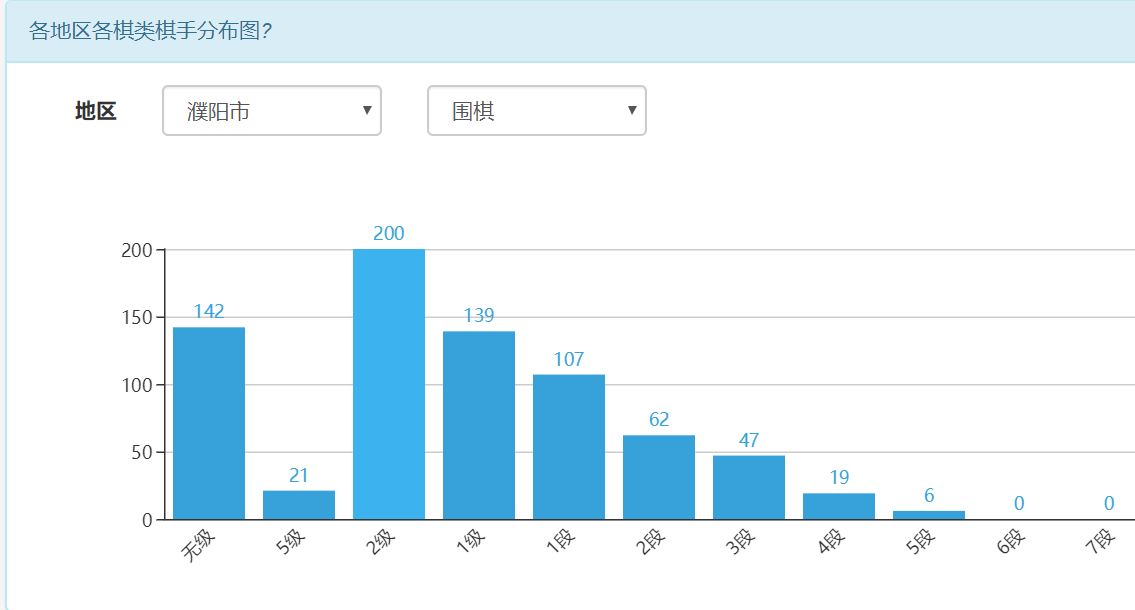Click the 3段 bar showing 47
The height and width of the screenshot is (610, 1135).
(749, 487)
